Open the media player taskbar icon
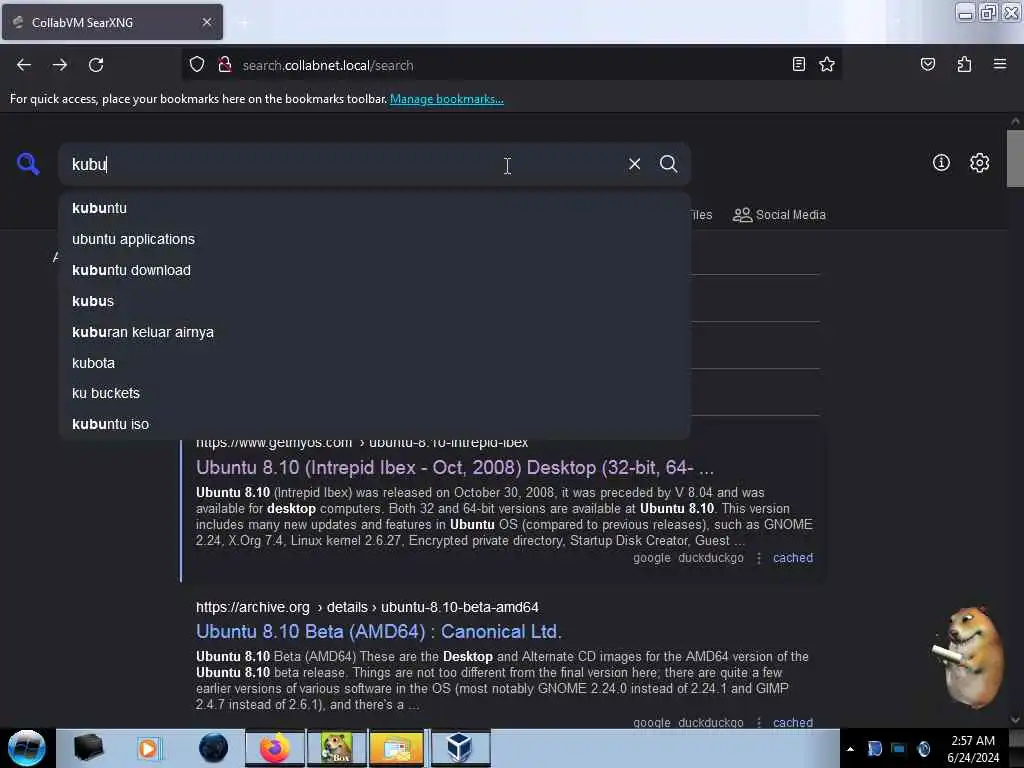This screenshot has height=768, width=1024. pos(148,748)
